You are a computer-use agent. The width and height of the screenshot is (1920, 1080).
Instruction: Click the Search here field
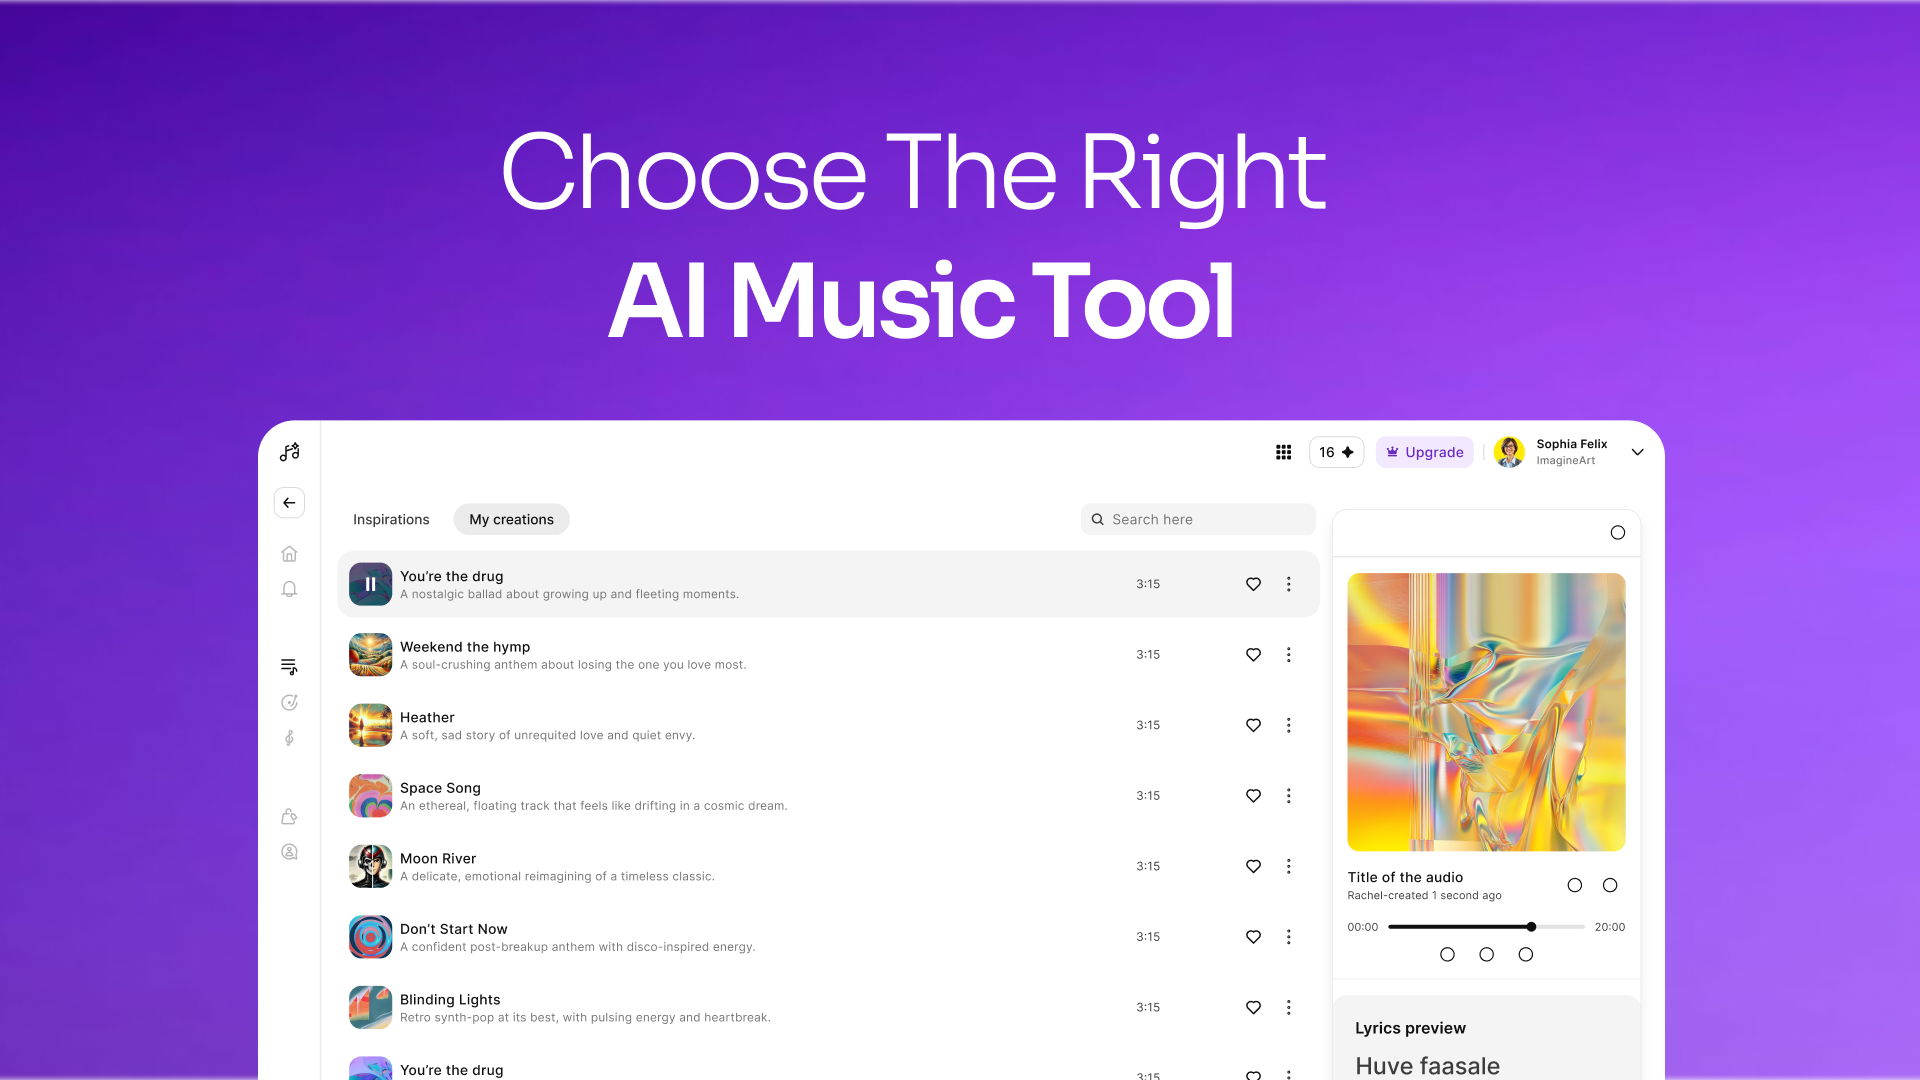[x=1198, y=520]
